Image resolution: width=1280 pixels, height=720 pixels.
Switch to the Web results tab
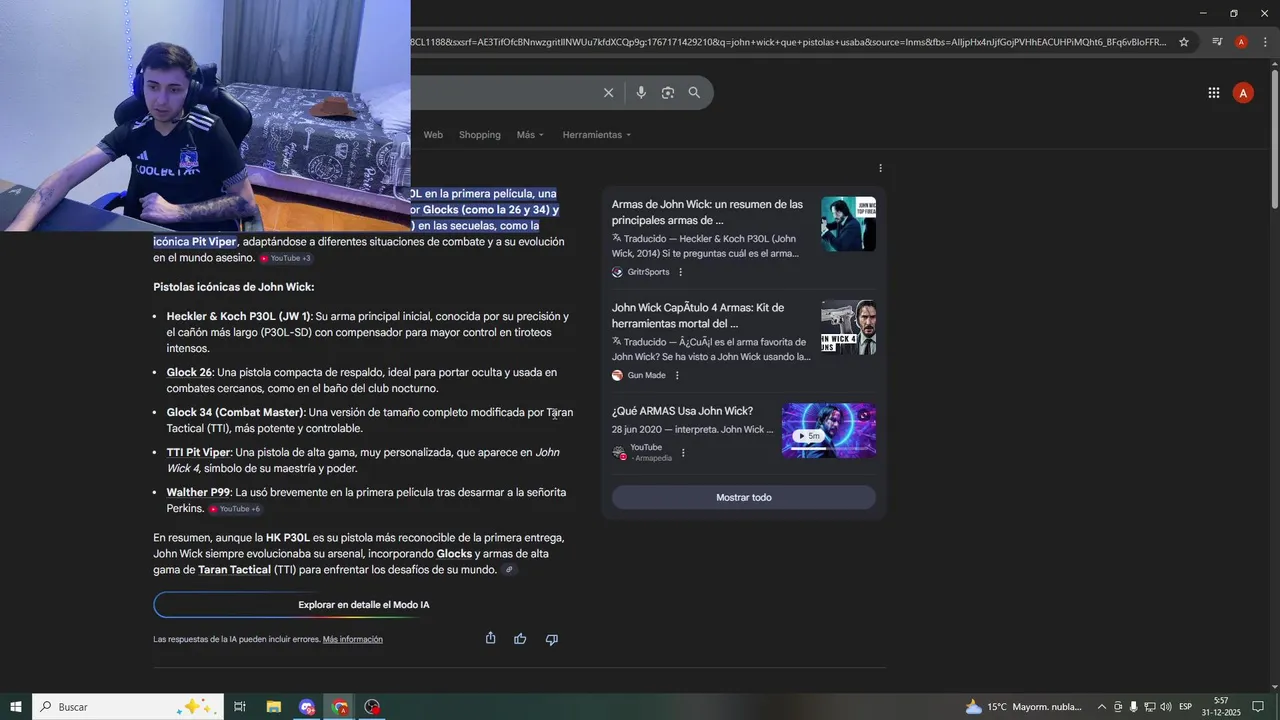click(433, 135)
